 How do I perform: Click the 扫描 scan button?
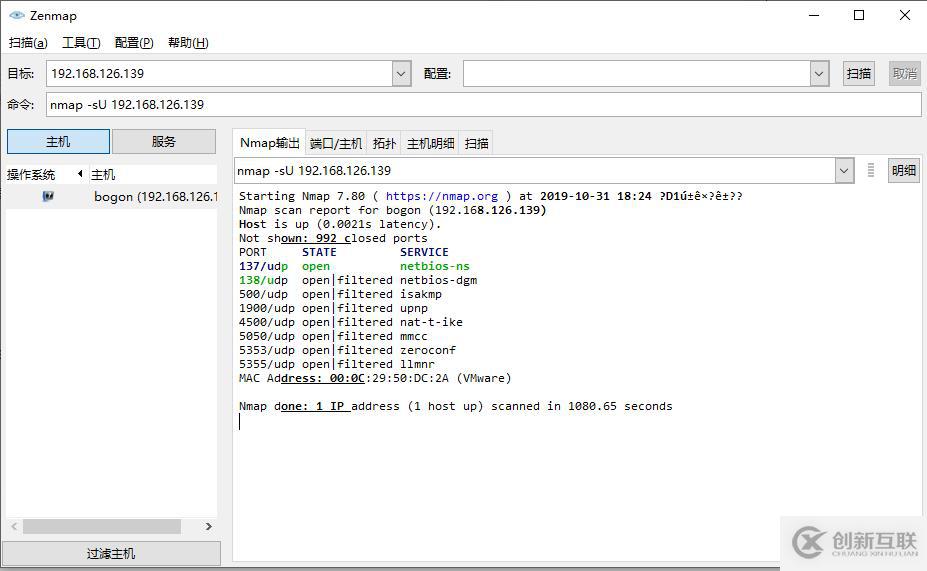point(858,74)
